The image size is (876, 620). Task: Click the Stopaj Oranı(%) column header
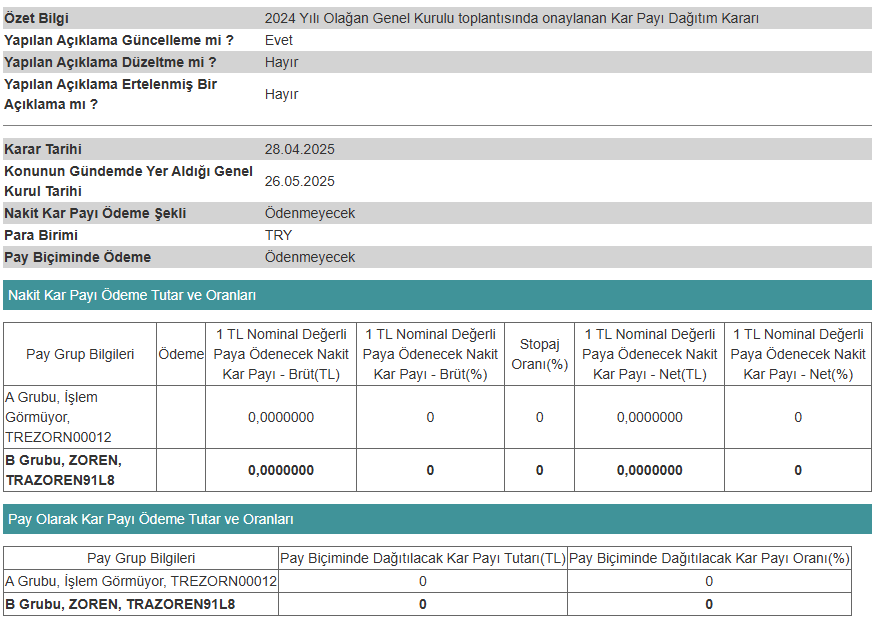click(539, 354)
